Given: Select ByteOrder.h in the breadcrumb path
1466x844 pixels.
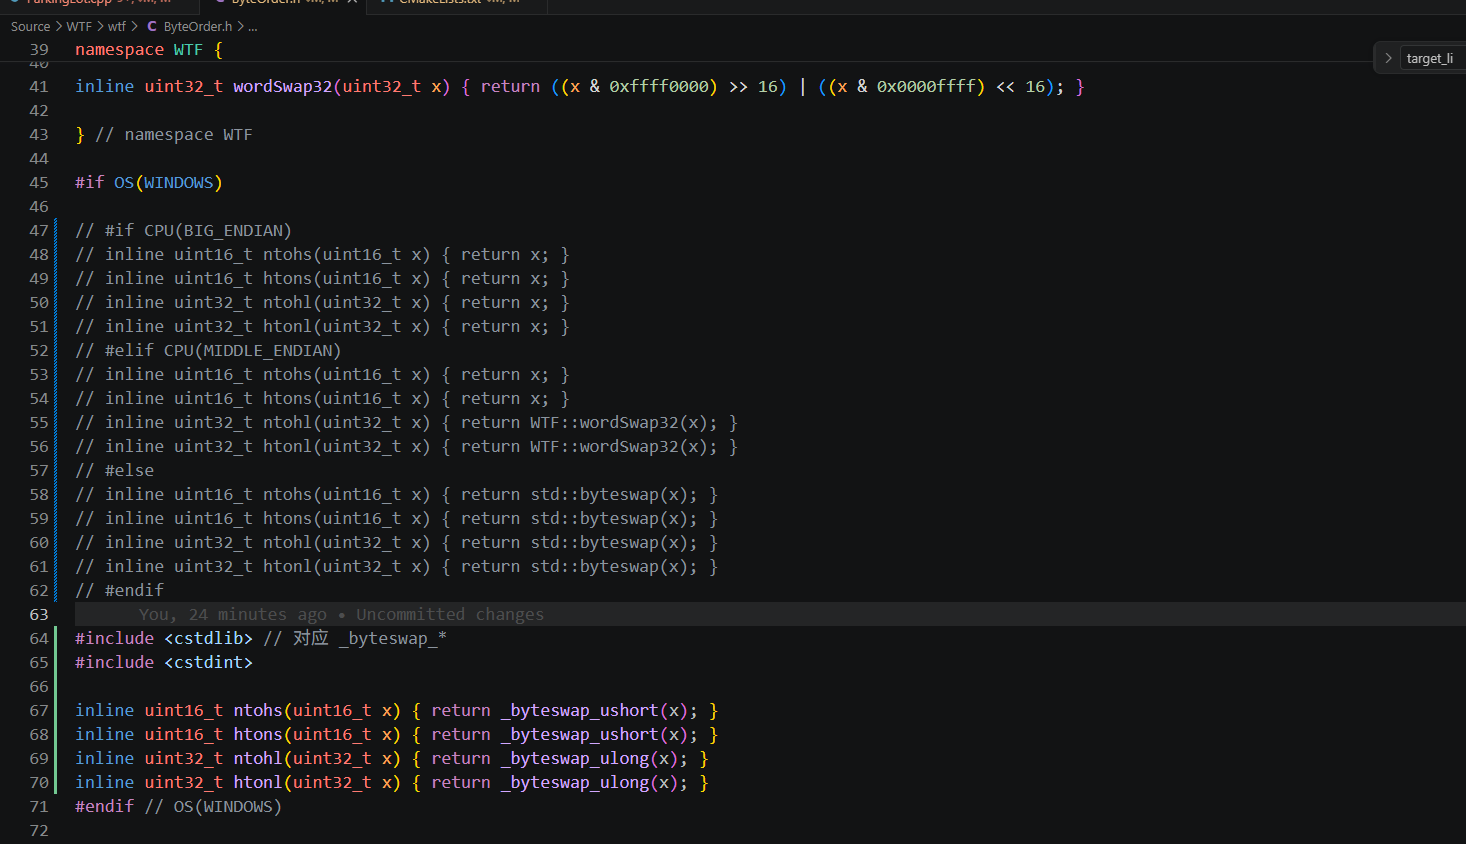Looking at the screenshot, I should [197, 27].
